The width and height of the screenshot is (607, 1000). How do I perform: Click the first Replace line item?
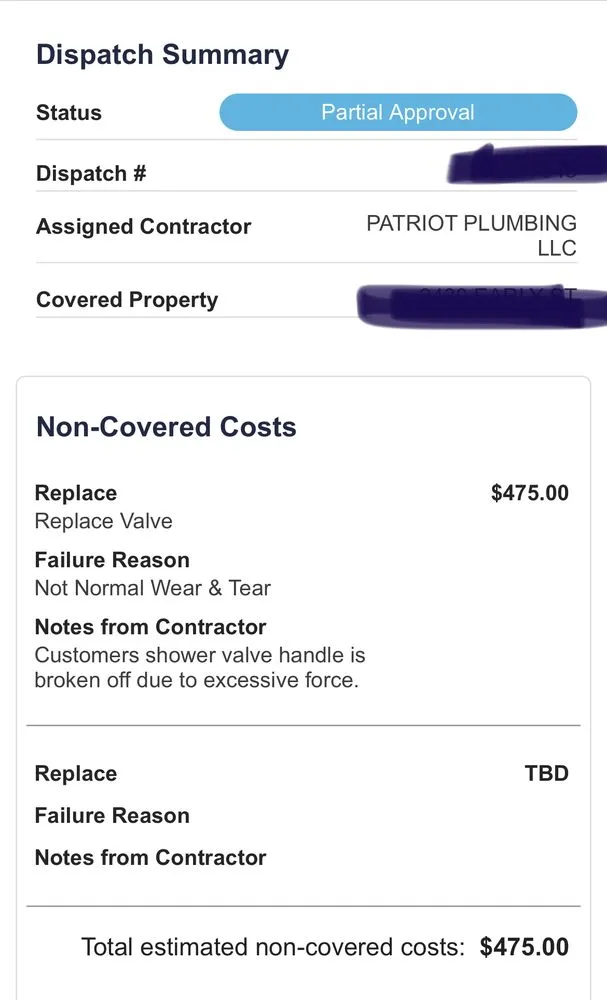(75, 493)
